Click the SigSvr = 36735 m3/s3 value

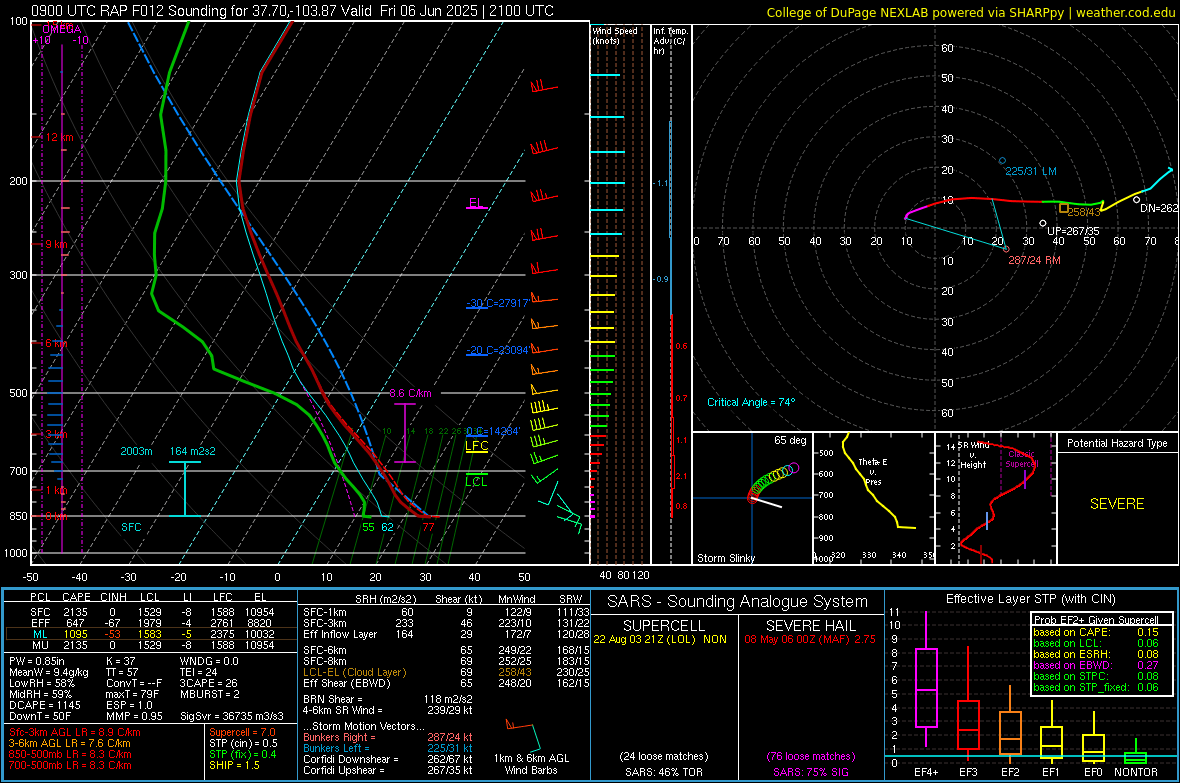232,716
